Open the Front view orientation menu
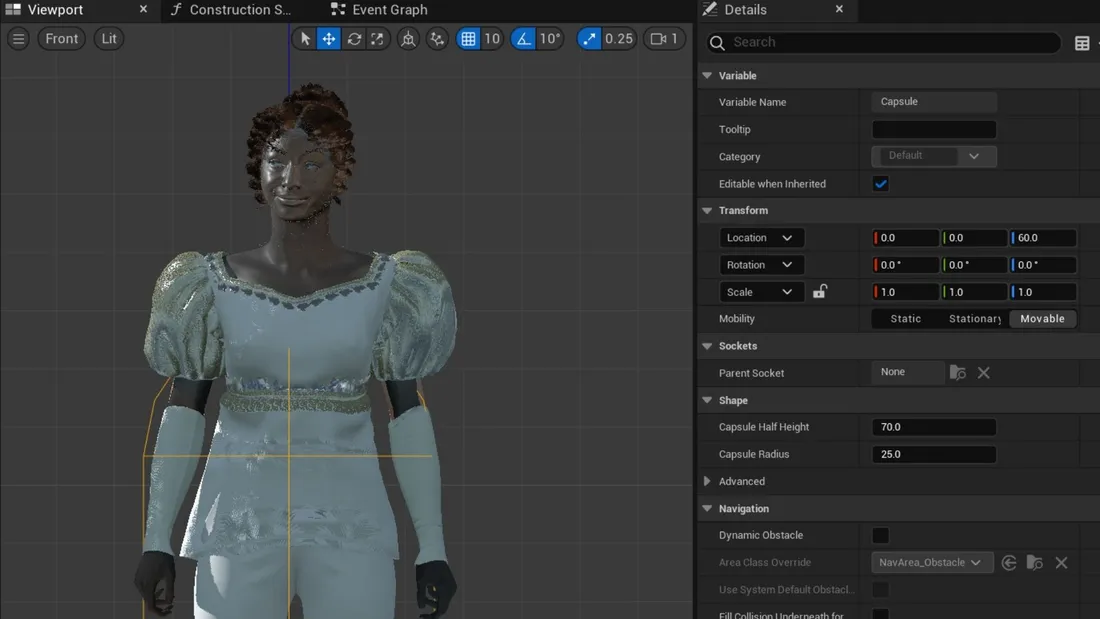 coord(62,39)
